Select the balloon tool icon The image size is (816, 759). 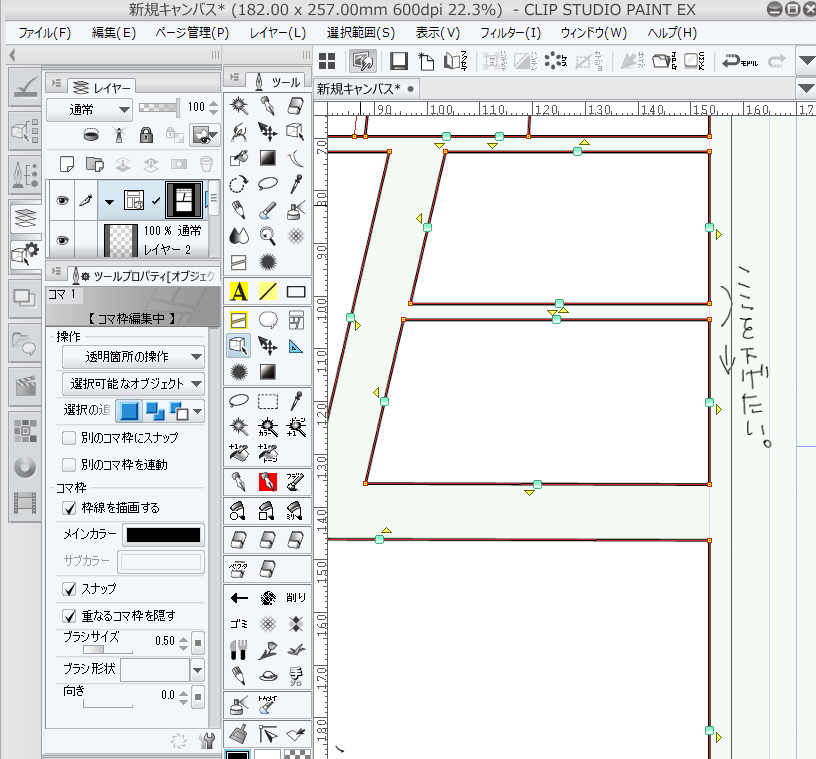click(267, 320)
